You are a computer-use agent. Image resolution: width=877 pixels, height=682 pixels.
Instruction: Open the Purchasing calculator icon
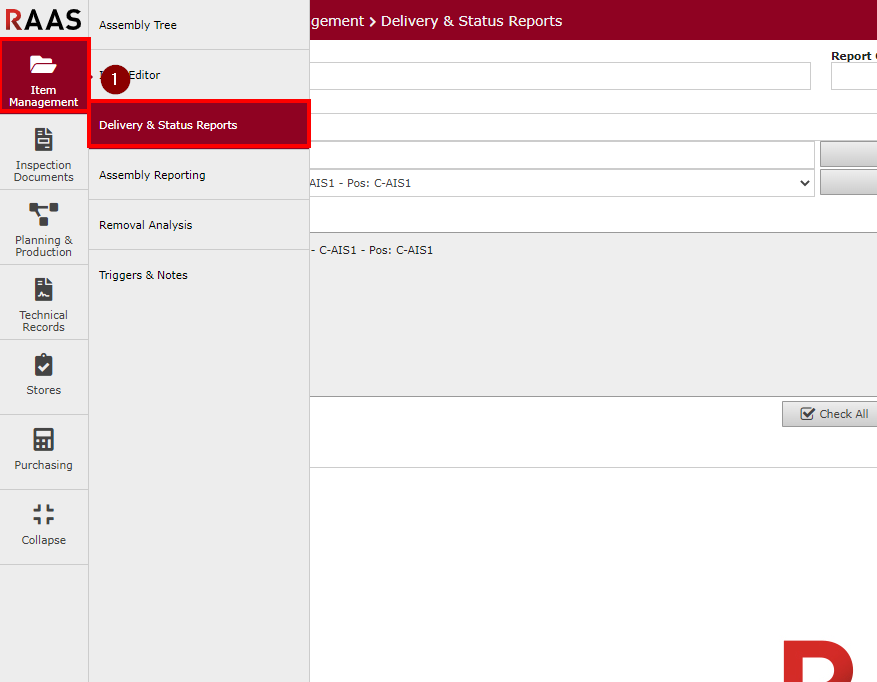click(x=43, y=440)
